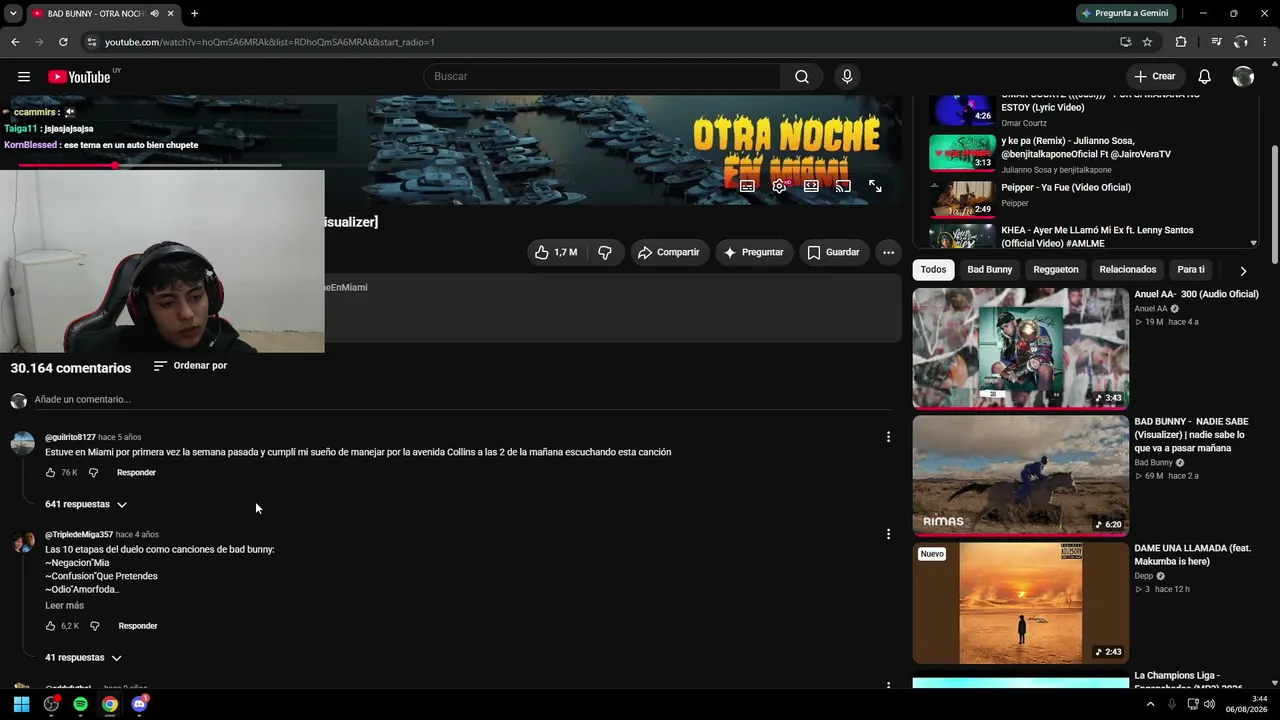Open the DAME UNA LLAMADA video title
Screen dimensions: 1280x720
(x=1192, y=555)
